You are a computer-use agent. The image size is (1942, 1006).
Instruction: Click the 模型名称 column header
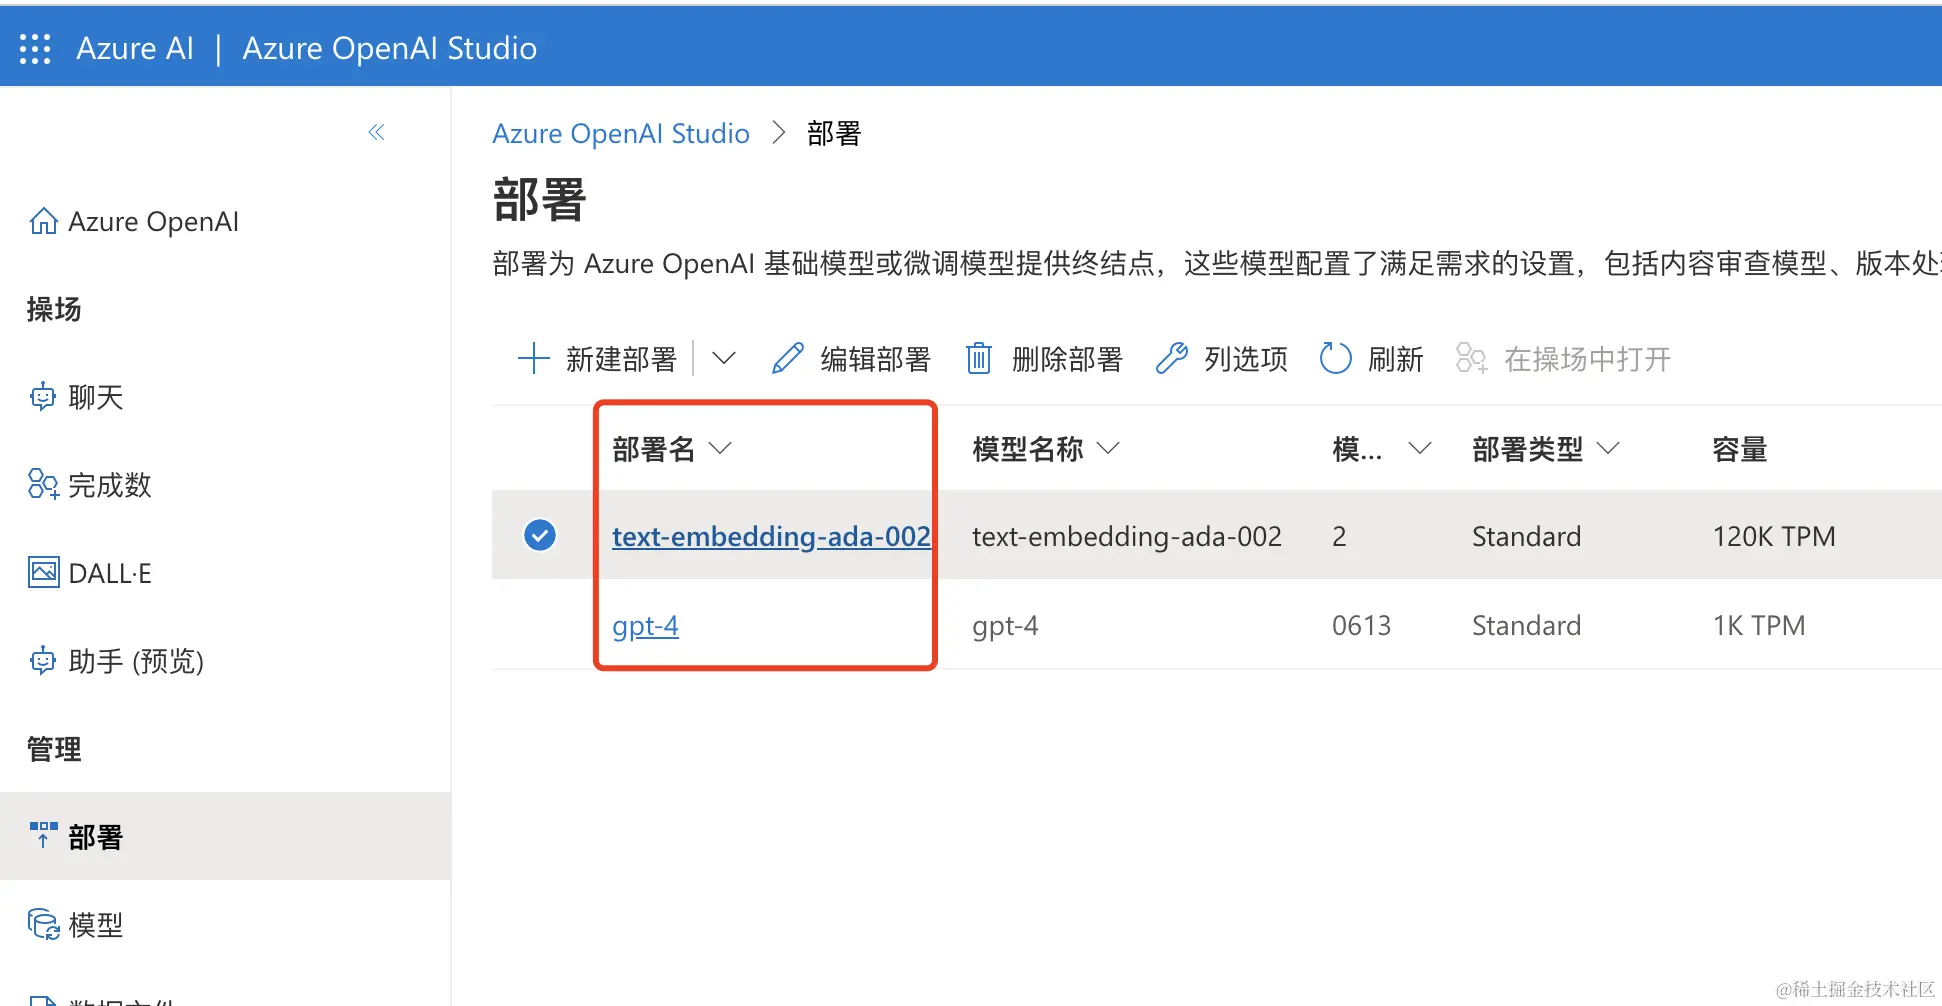coord(1028,449)
